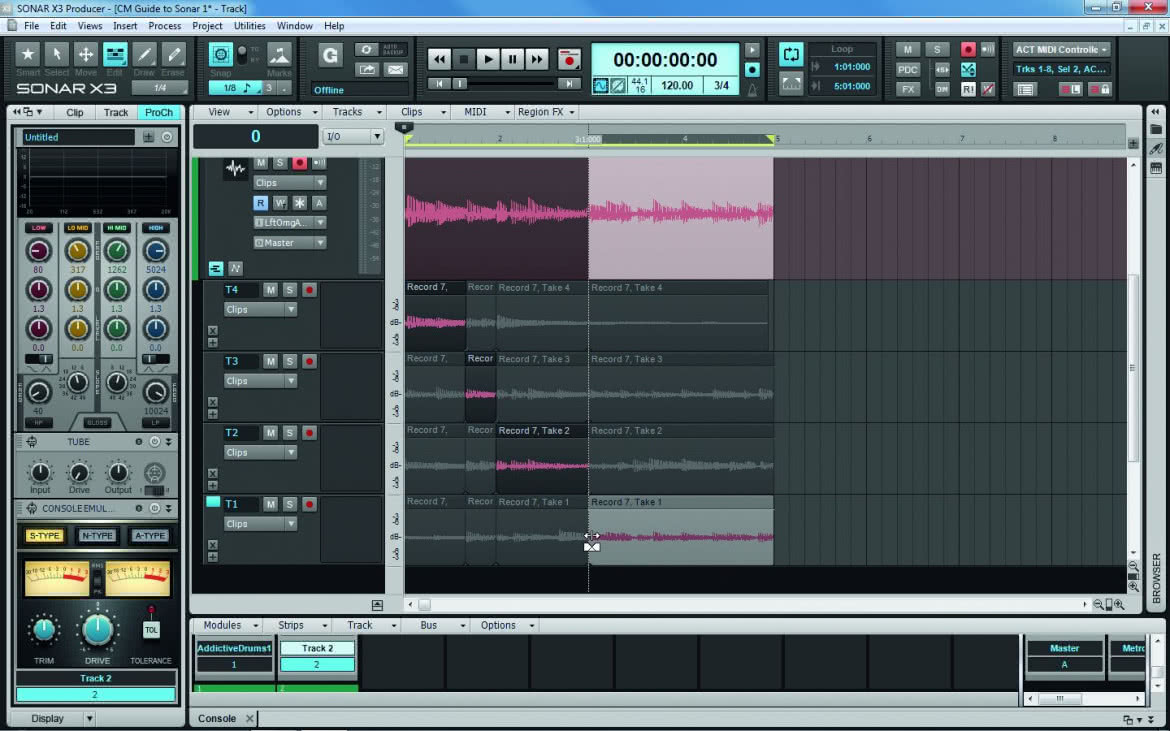1170x731 pixels.
Task: Switch to the Clip inspector tab
Action: (x=75, y=113)
